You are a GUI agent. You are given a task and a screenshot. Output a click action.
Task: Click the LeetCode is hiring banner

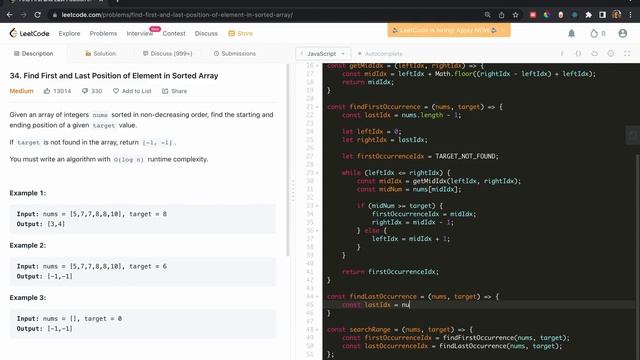[449, 30]
